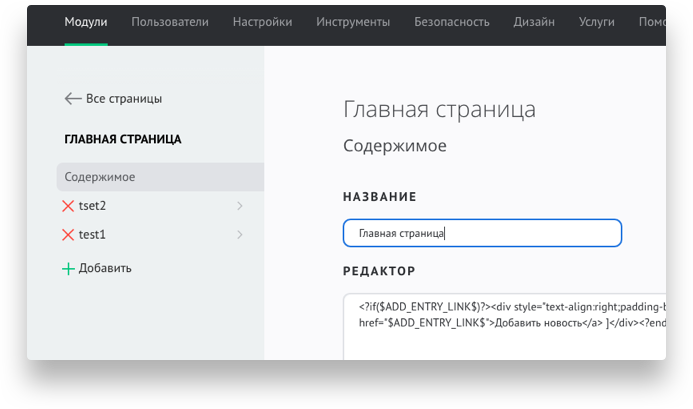This screenshot has width=693, height=409.
Task: Switch to the Пользователи menu
Action: [169, 21]
